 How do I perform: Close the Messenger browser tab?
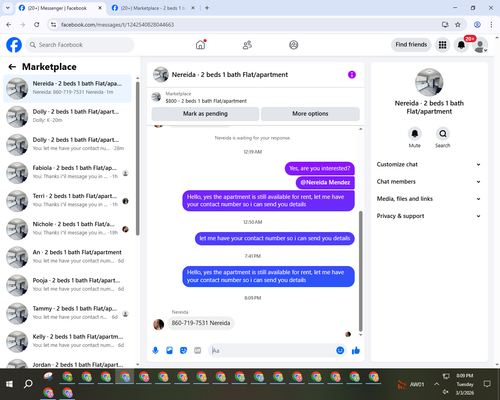tap(100, 8)
